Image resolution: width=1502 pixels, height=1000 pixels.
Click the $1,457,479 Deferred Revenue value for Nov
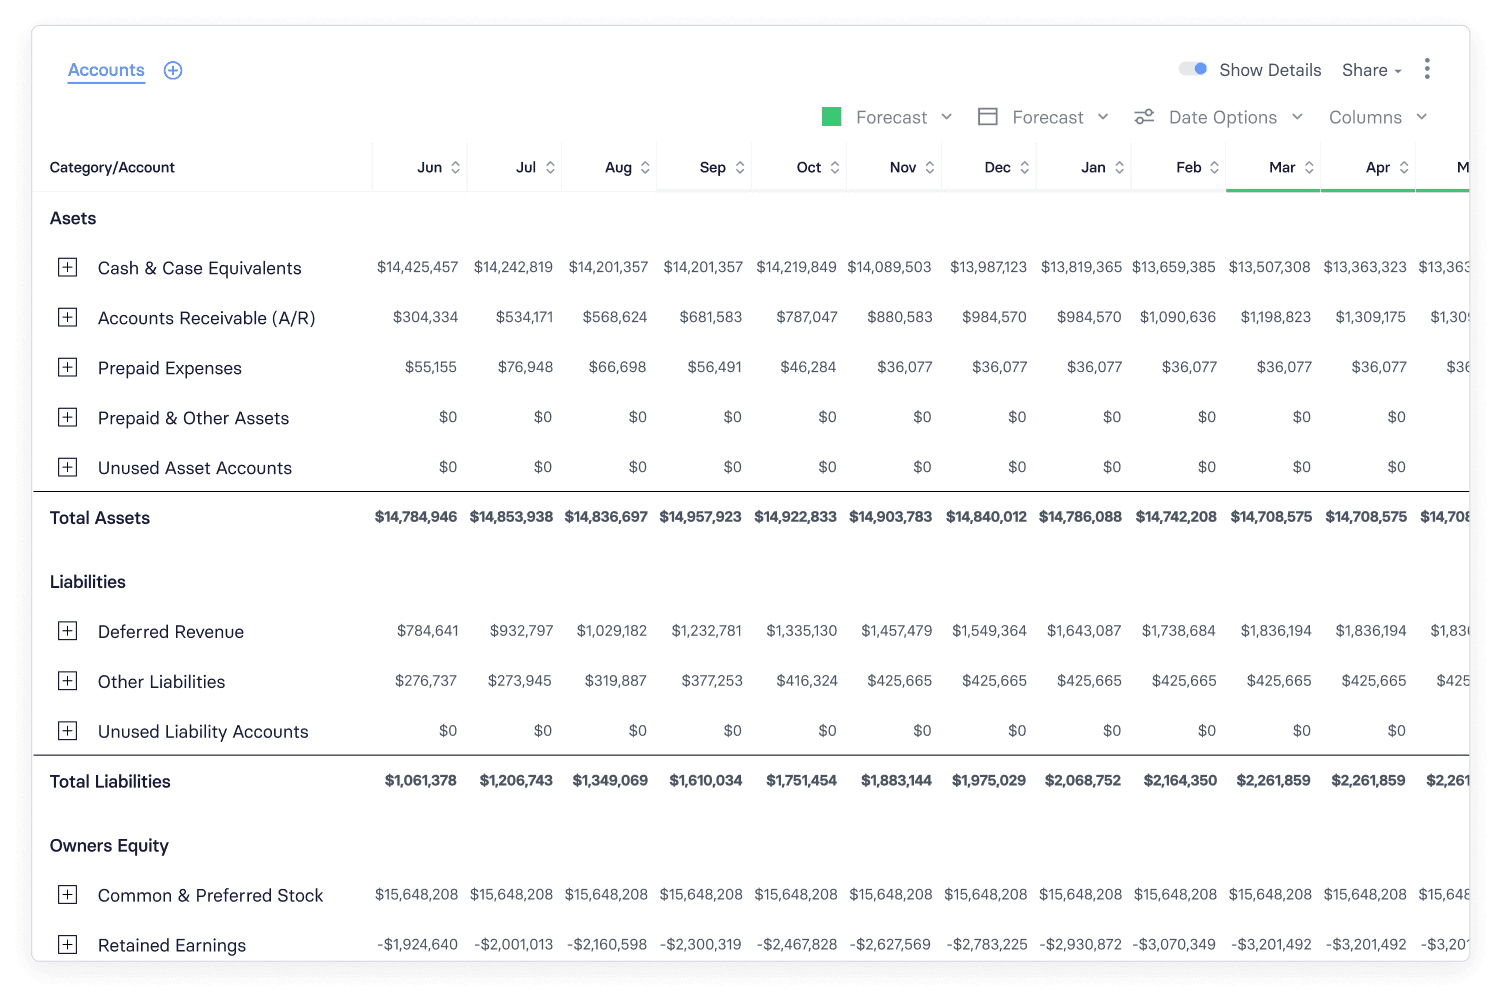pyautogui.click(x=897, y=631)
